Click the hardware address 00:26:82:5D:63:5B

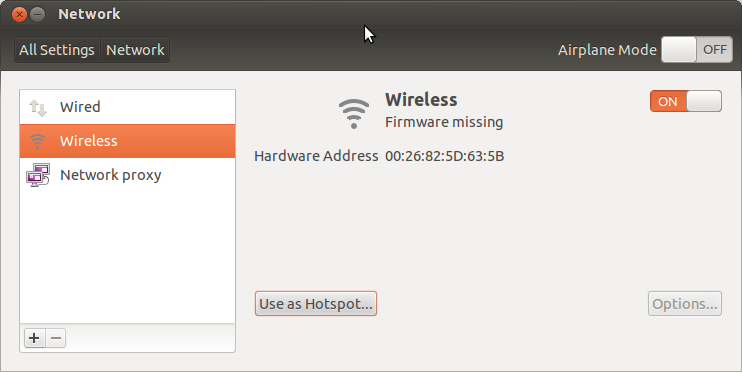[x=444, y=156]
